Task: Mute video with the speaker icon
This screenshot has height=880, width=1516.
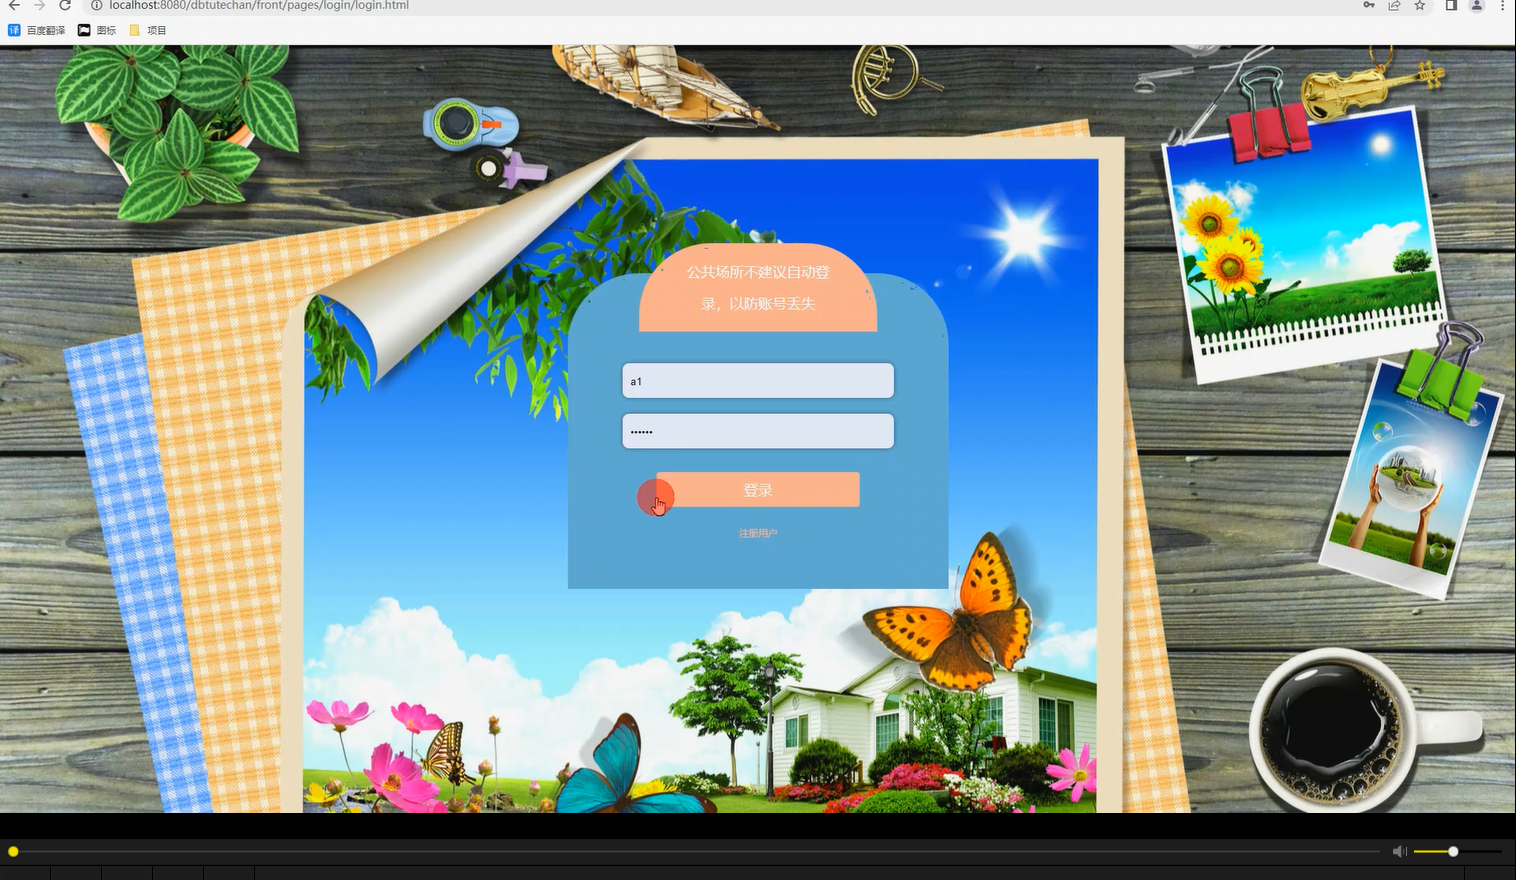Action: [x=1400, y=851]
